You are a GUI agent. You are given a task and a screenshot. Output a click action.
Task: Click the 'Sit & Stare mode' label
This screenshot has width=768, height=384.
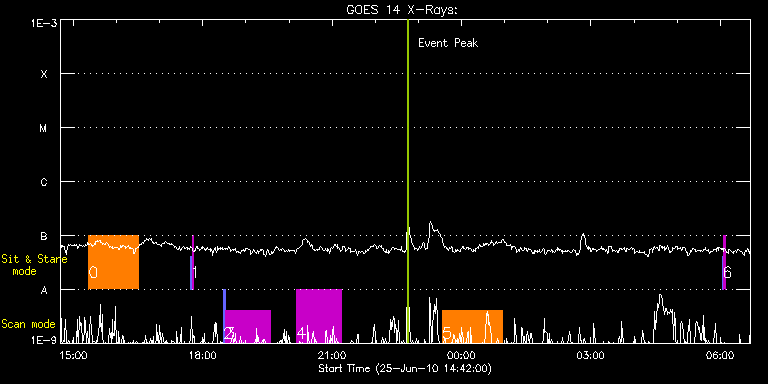pyautogui.click(x=35, y=265)
